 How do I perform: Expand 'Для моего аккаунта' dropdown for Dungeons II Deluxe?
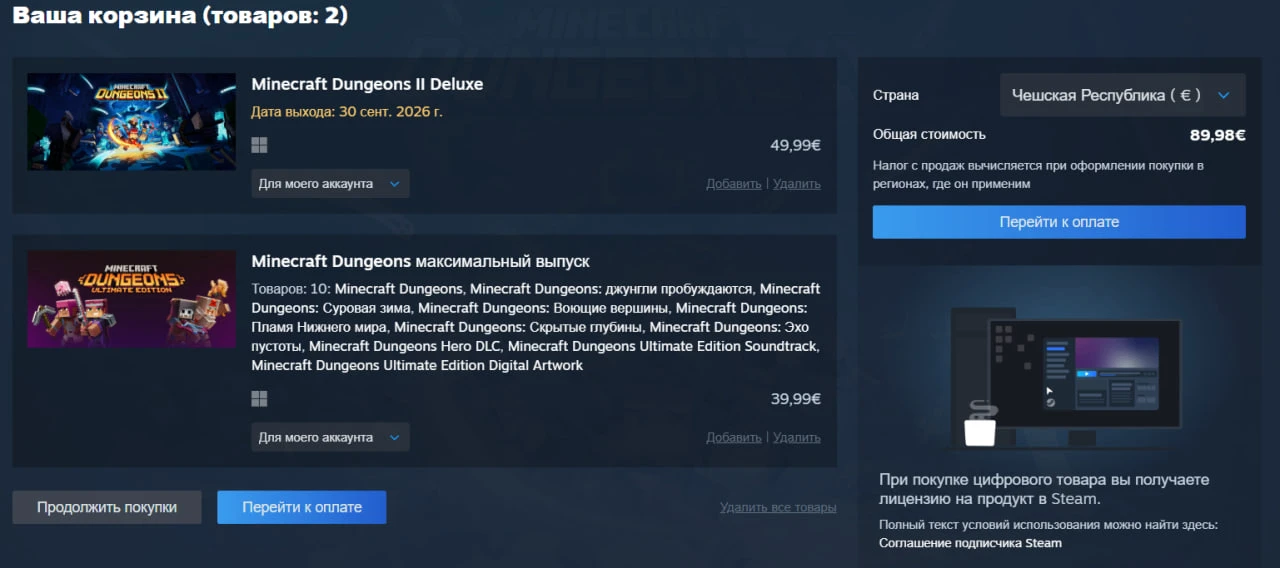click(x=330, y=184)
